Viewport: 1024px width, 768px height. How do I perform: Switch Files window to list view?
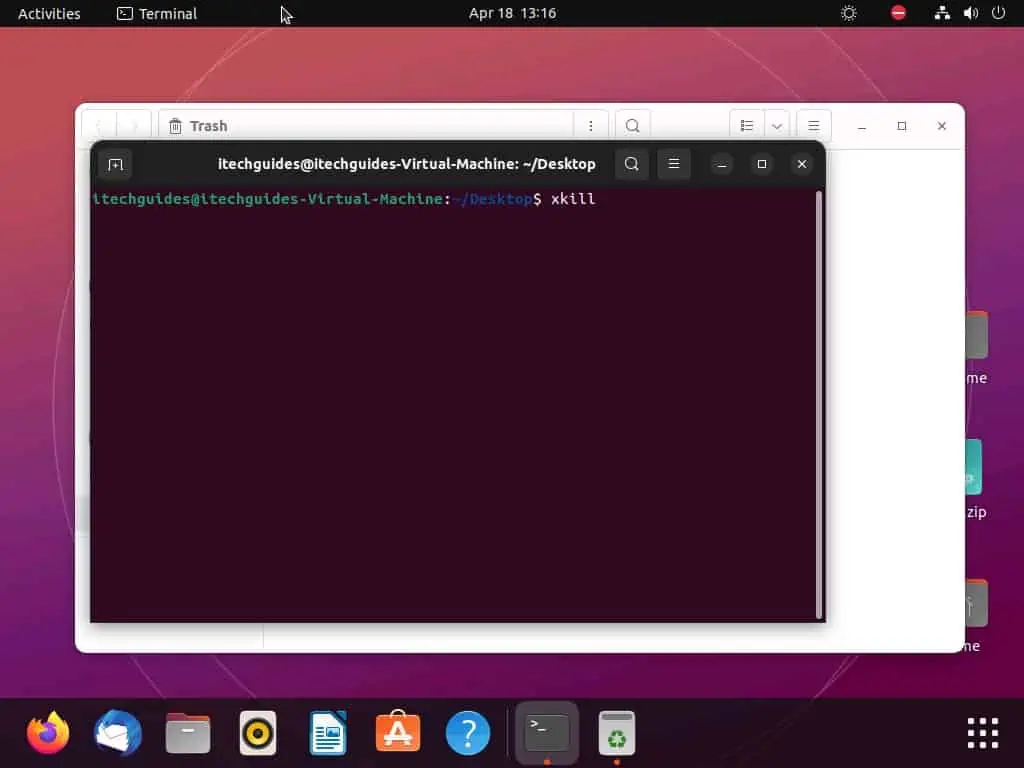[746, 126]
